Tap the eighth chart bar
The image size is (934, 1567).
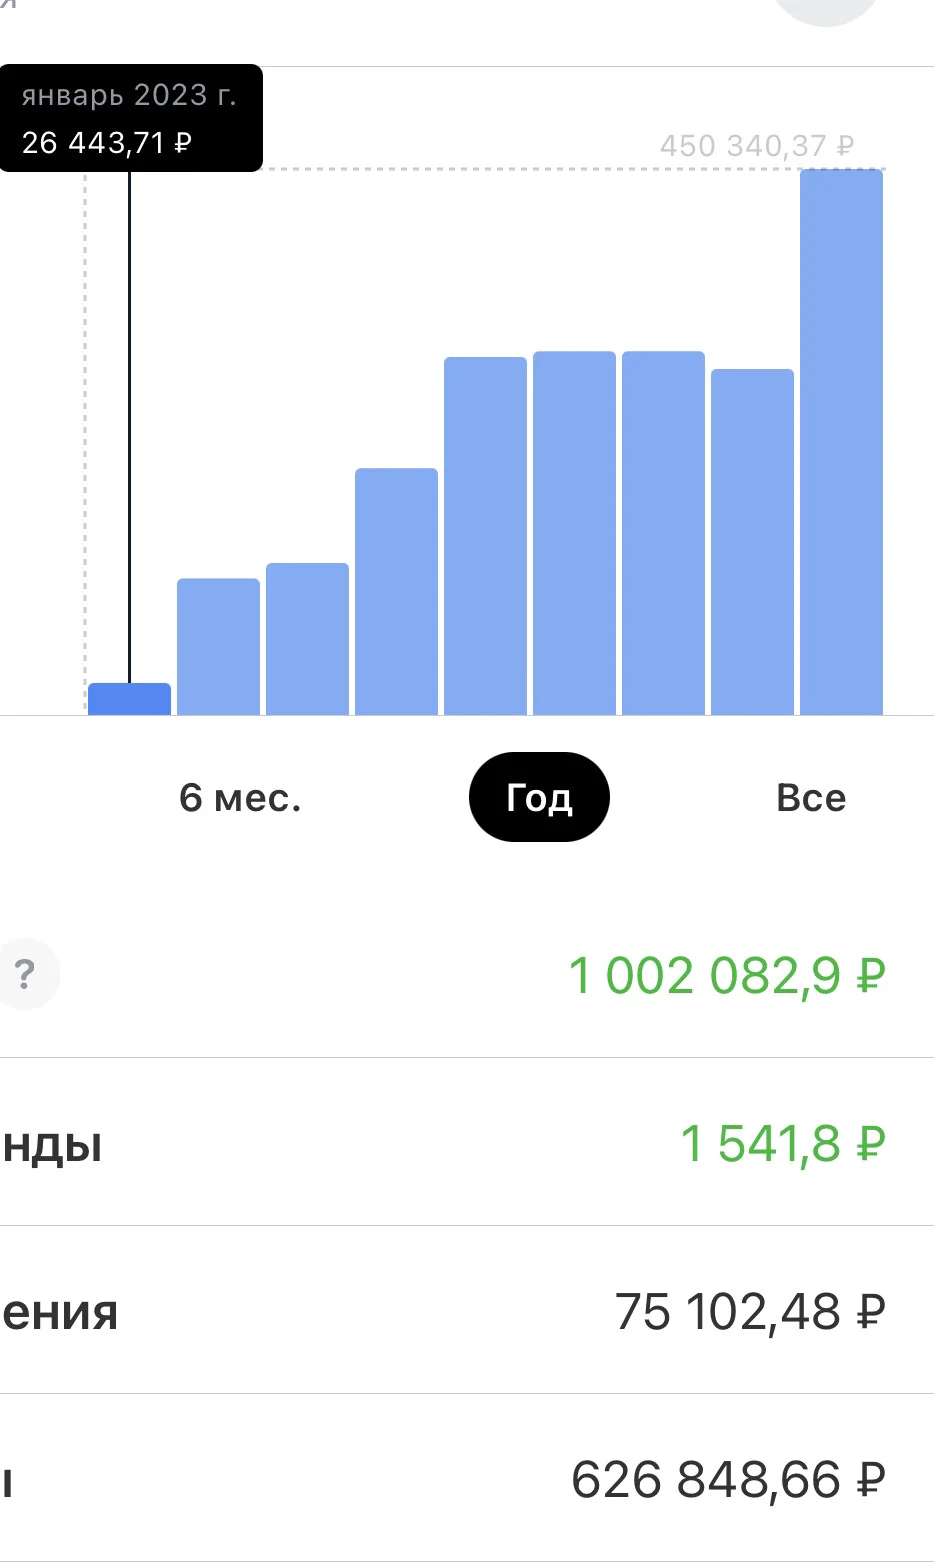753,542
